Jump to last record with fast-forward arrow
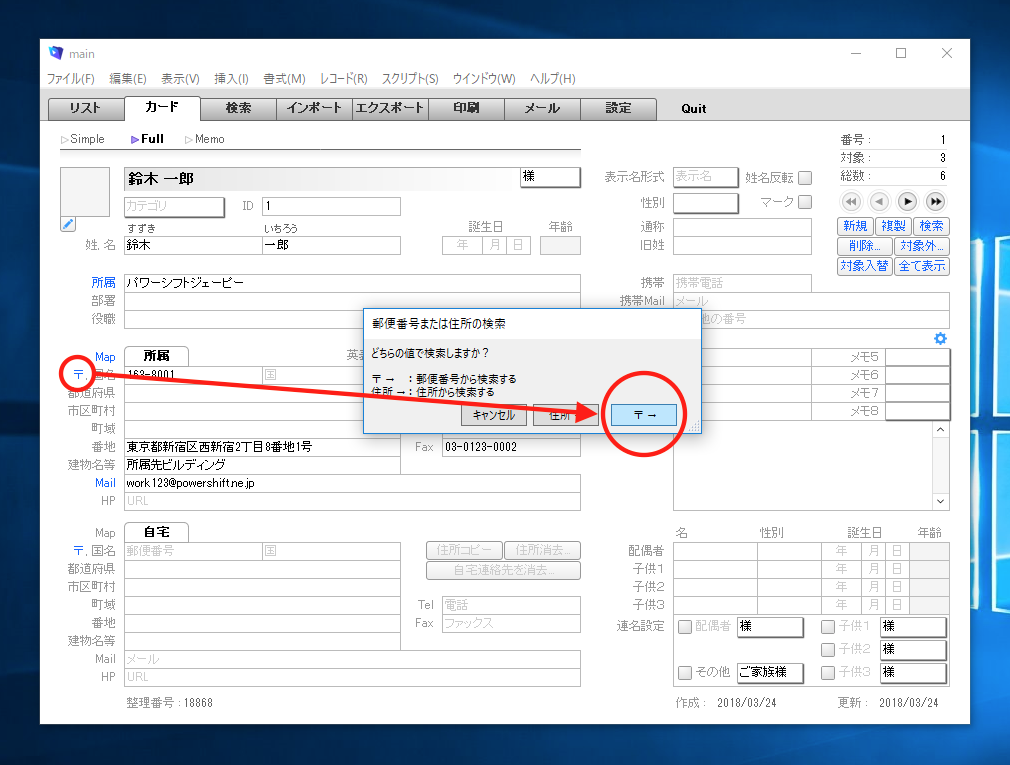The width and height of the screenshot is (1010, 765). tap(935, 202)
